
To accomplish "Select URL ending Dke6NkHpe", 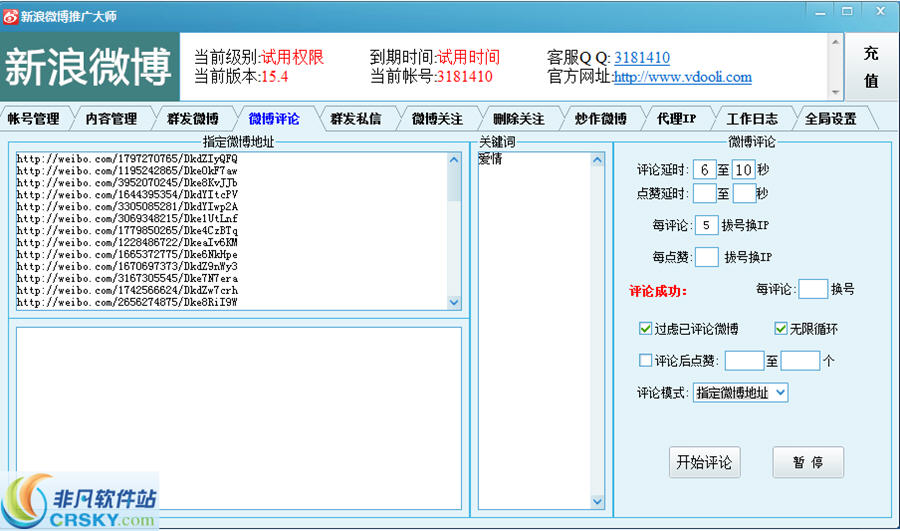I will click(127, 254).
